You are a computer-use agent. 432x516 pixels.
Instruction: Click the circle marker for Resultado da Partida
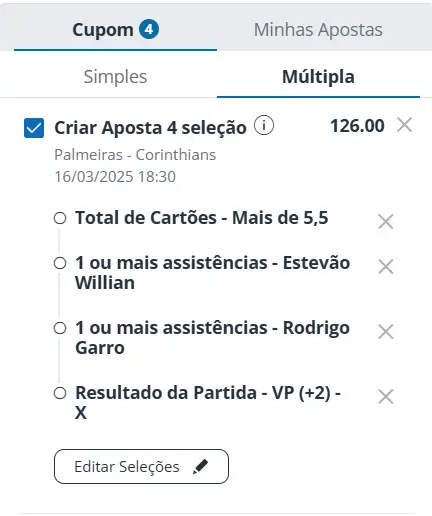point(60,393)
